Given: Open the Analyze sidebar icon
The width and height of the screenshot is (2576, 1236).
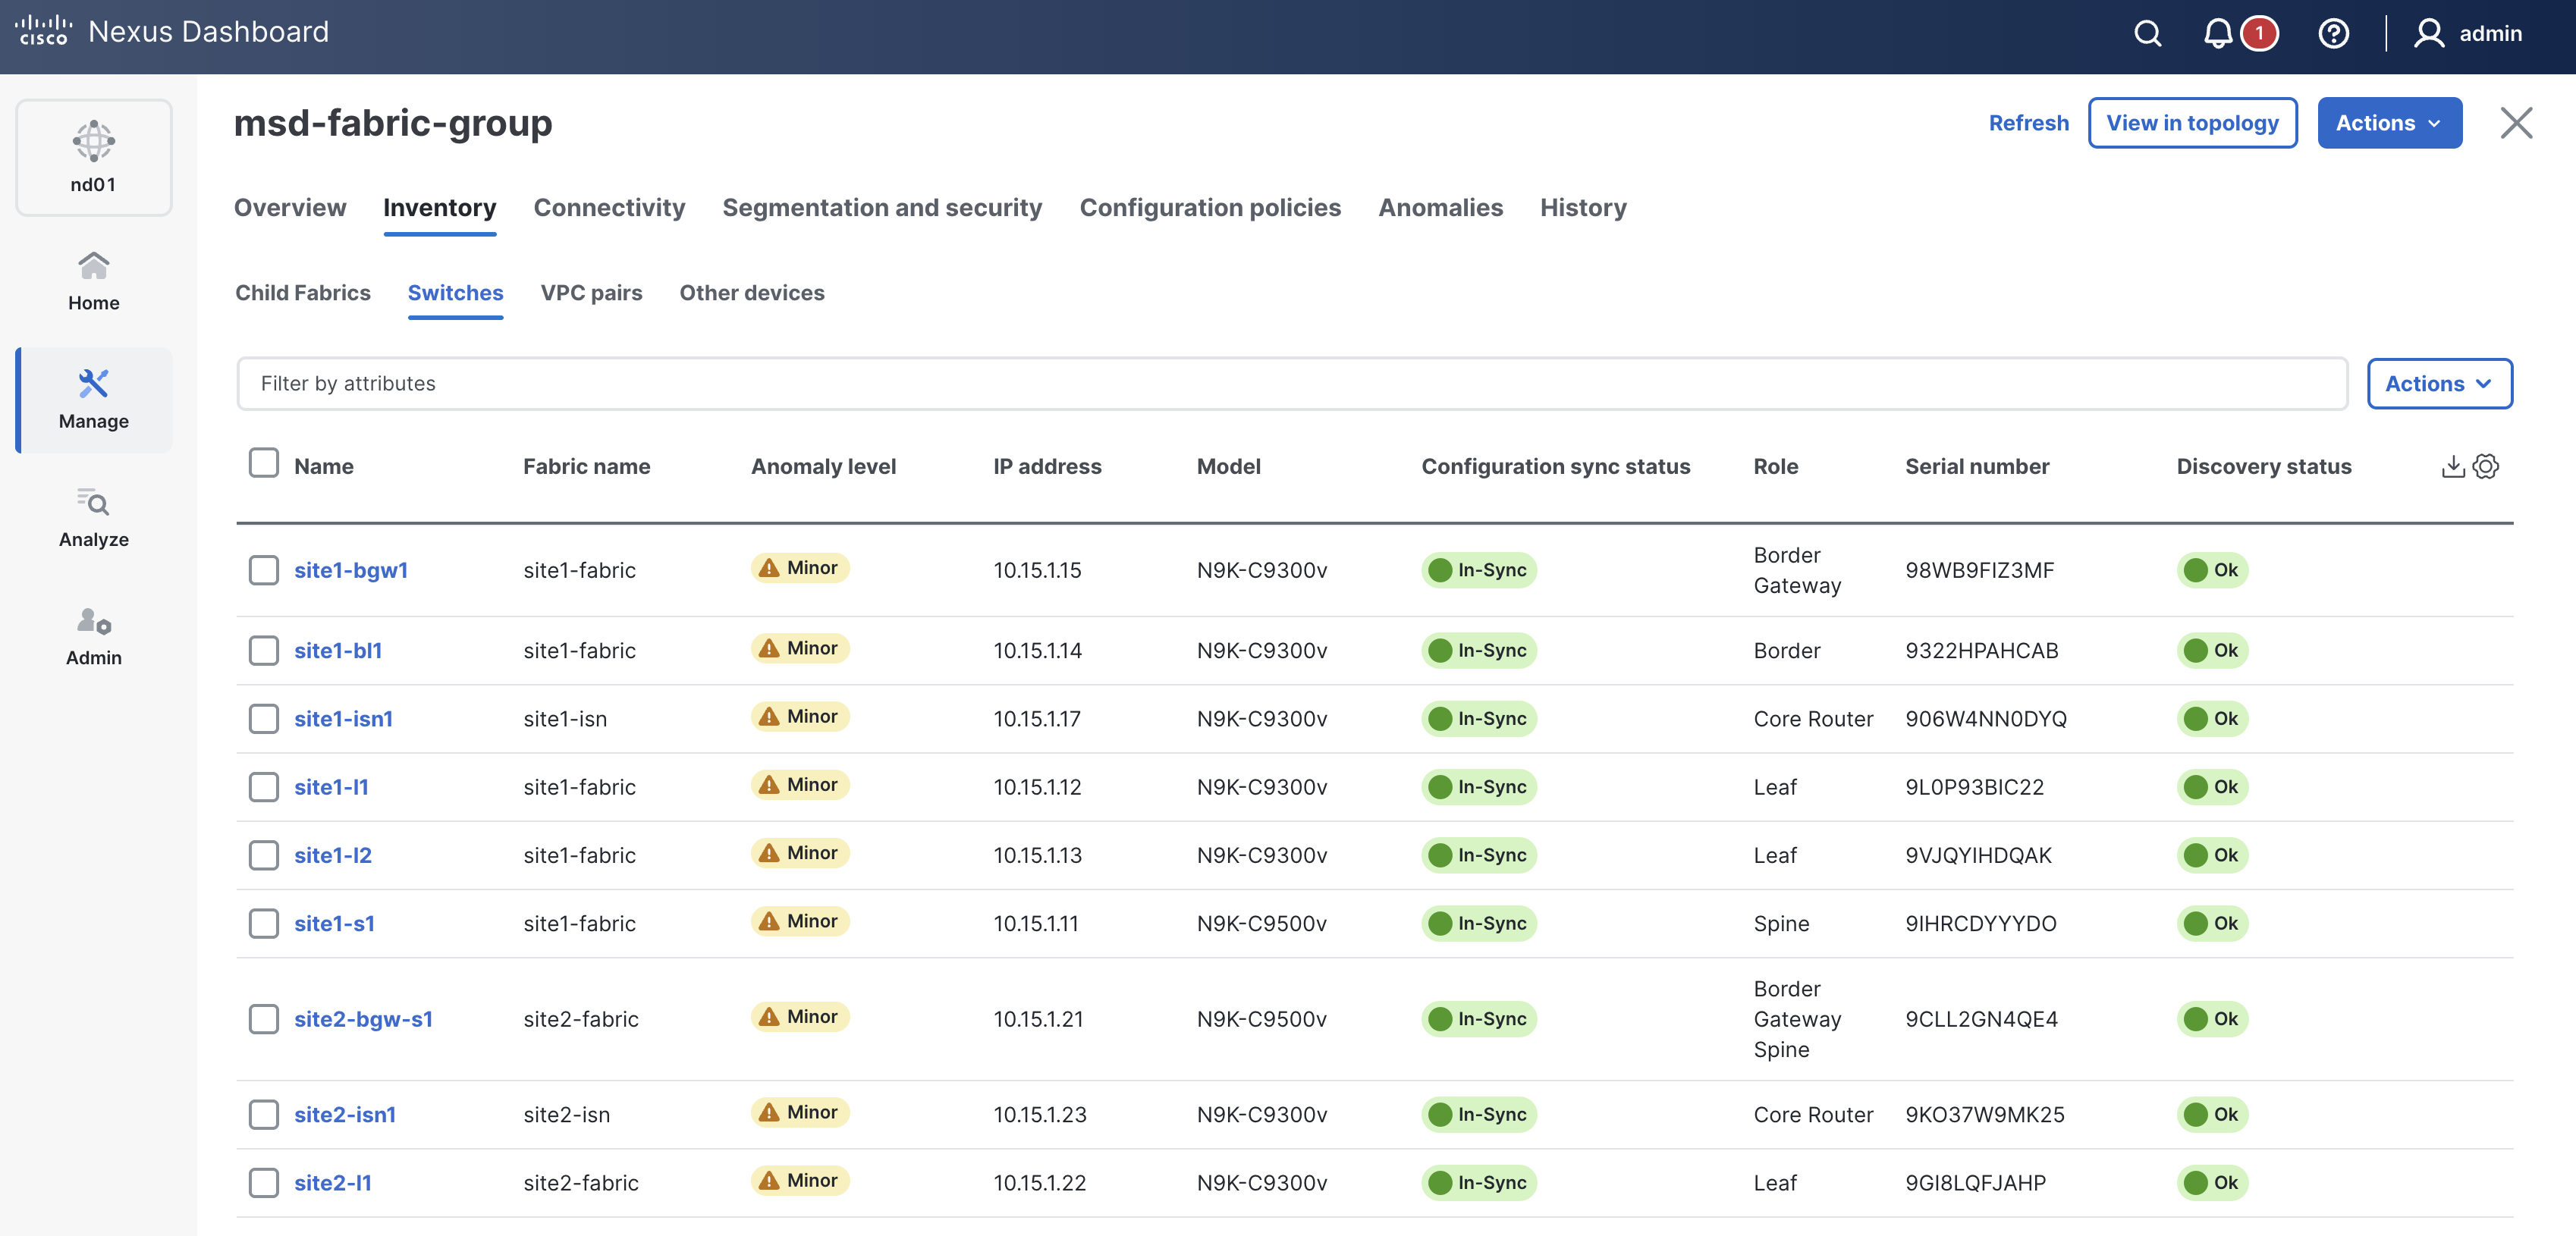Looking at the screenshot, I should pyautogui.click(x=94, y=517).
